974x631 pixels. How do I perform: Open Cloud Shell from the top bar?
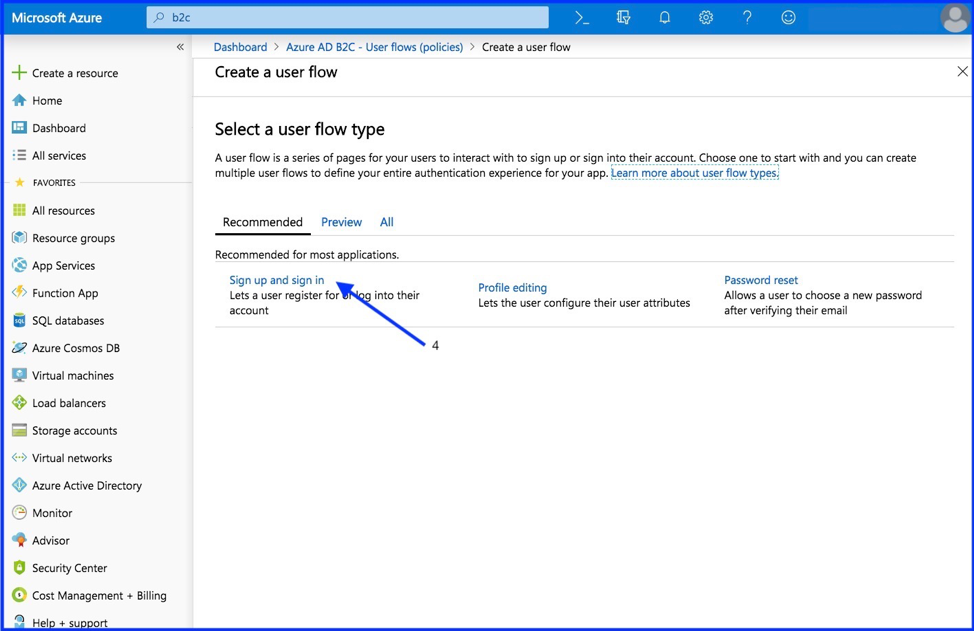click(581, 17)
